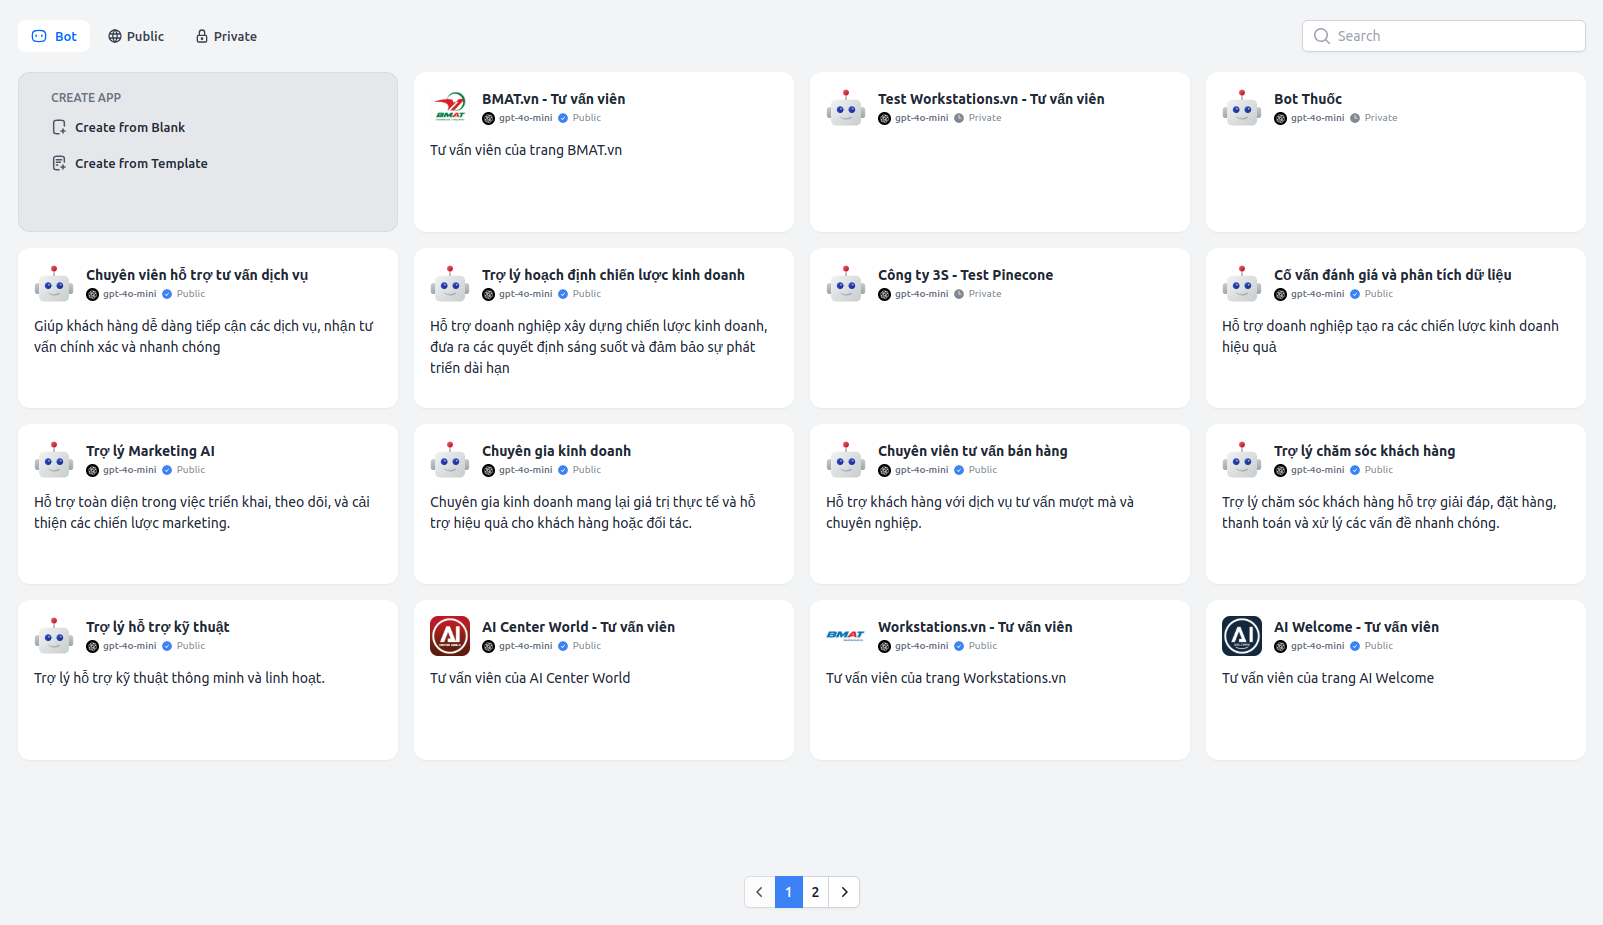The width and height of the screenshot is (1603, 925).
Task: Click the BMAT.vn logo icon on its card
Action: click(x=449, y=107)
